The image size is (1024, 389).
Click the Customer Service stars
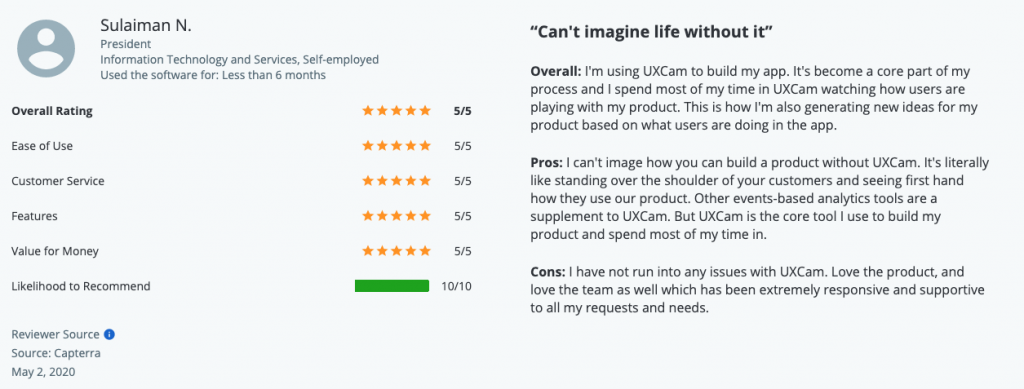pyautogui.click(x=396, y=181)
